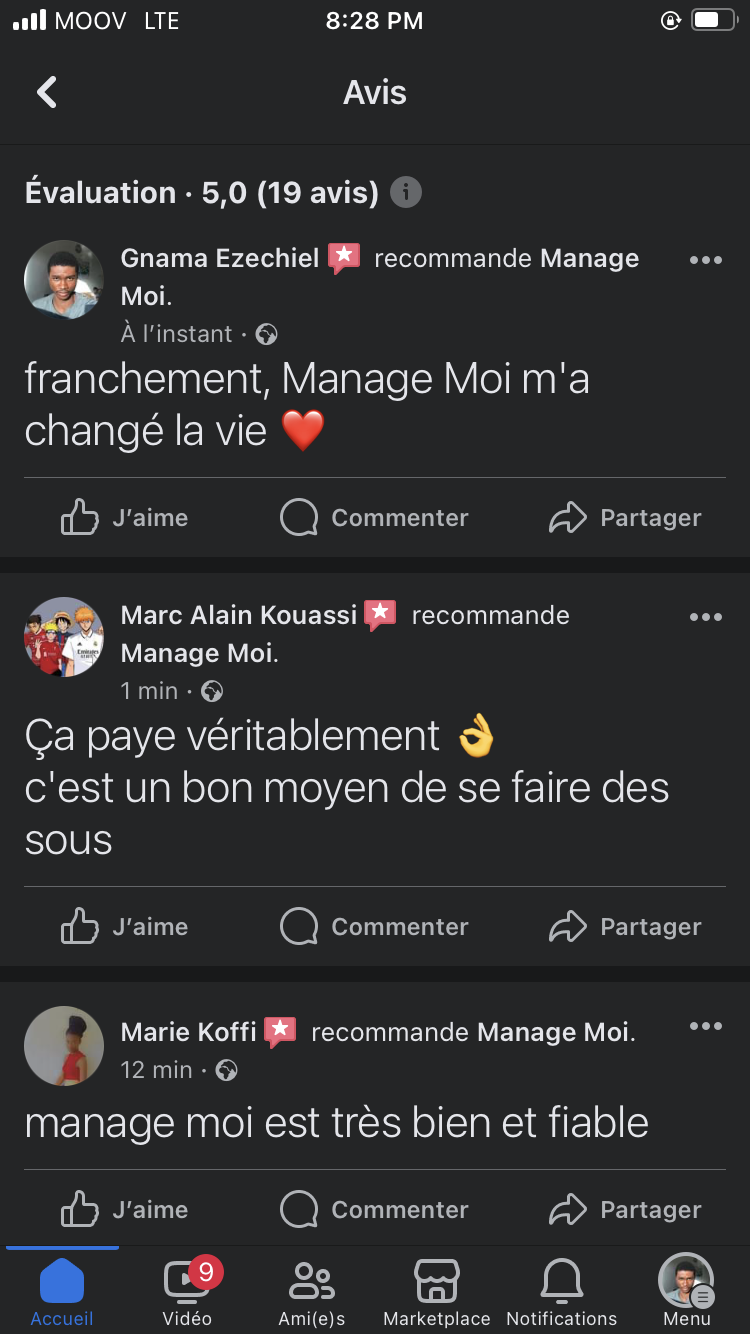
Task: View Marc Alain Kouassi's profile picture
Action: [64, 637]
